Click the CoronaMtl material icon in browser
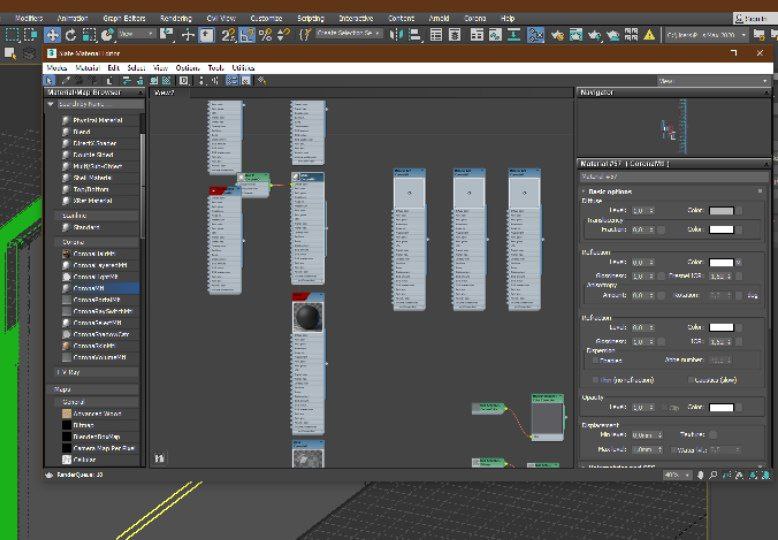This screenshot has width=778, height=540. coord(67,288)
